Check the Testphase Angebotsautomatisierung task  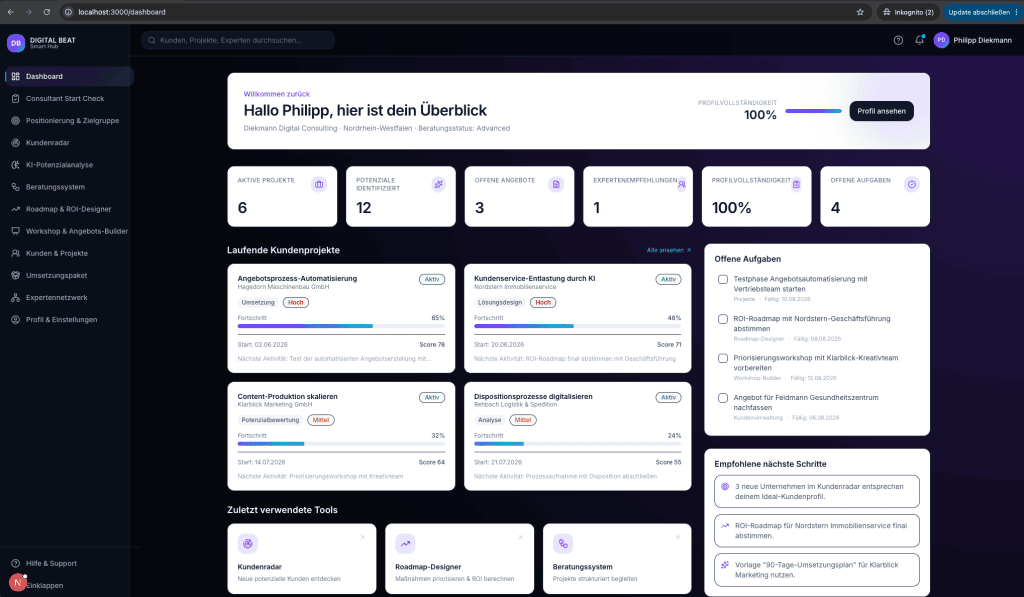click(x=723, y=280)
